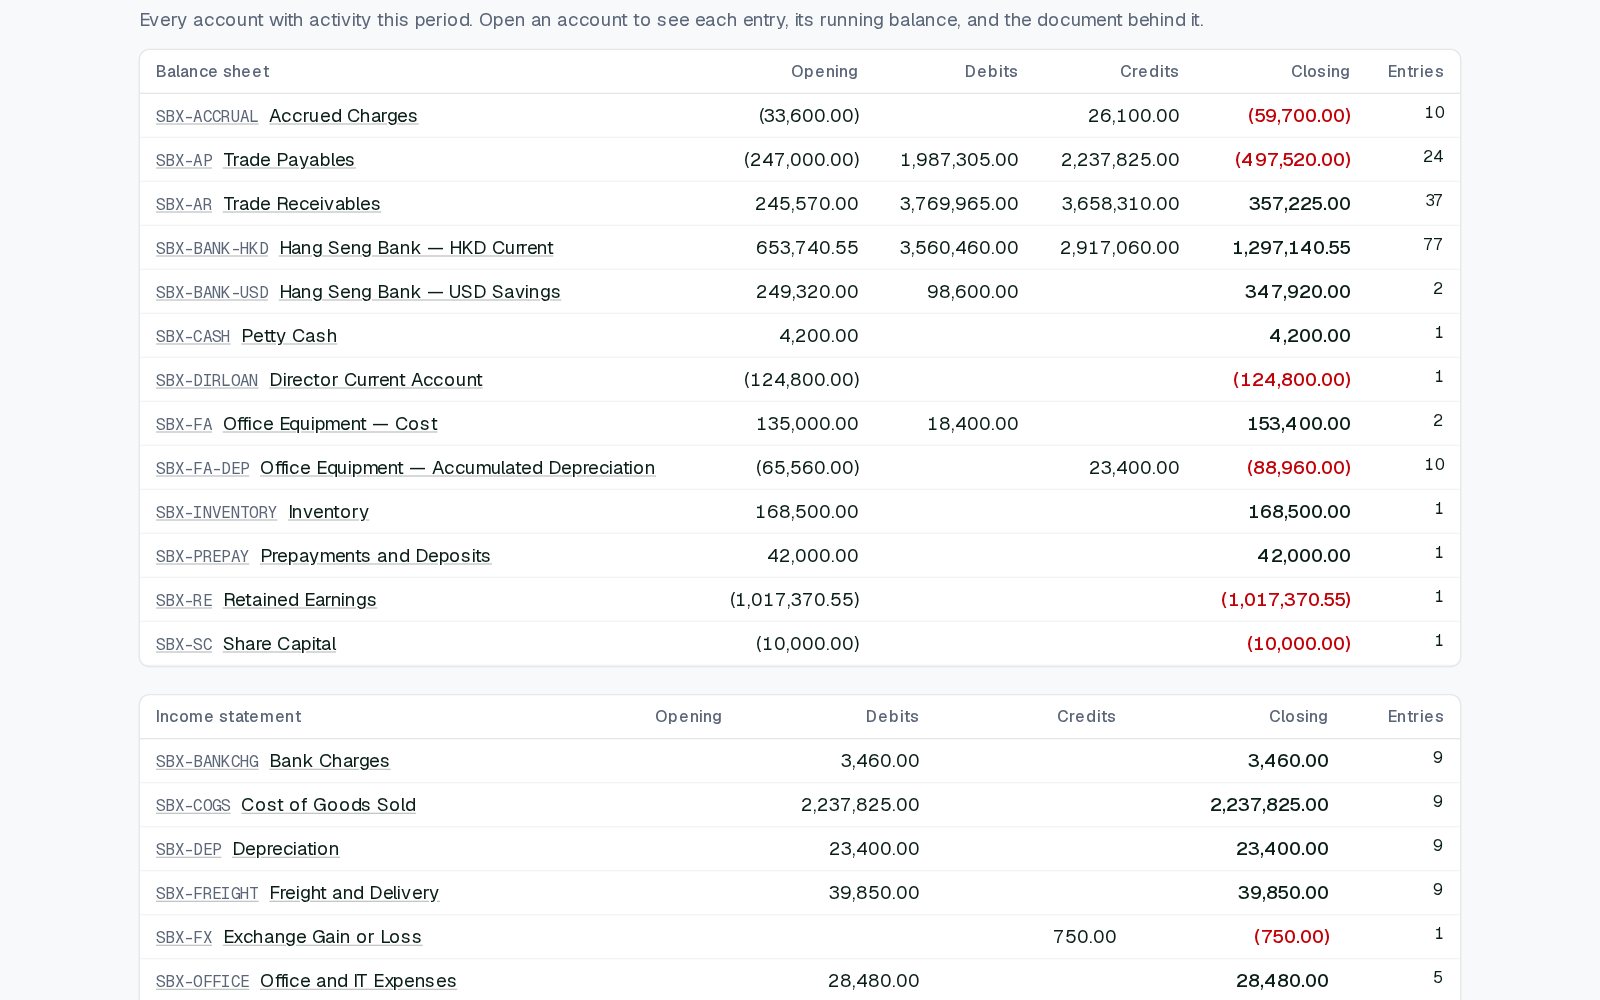Open the Trade Payables account link
The height and width of the screenshot is (1000, 1600).
(289, 160)
